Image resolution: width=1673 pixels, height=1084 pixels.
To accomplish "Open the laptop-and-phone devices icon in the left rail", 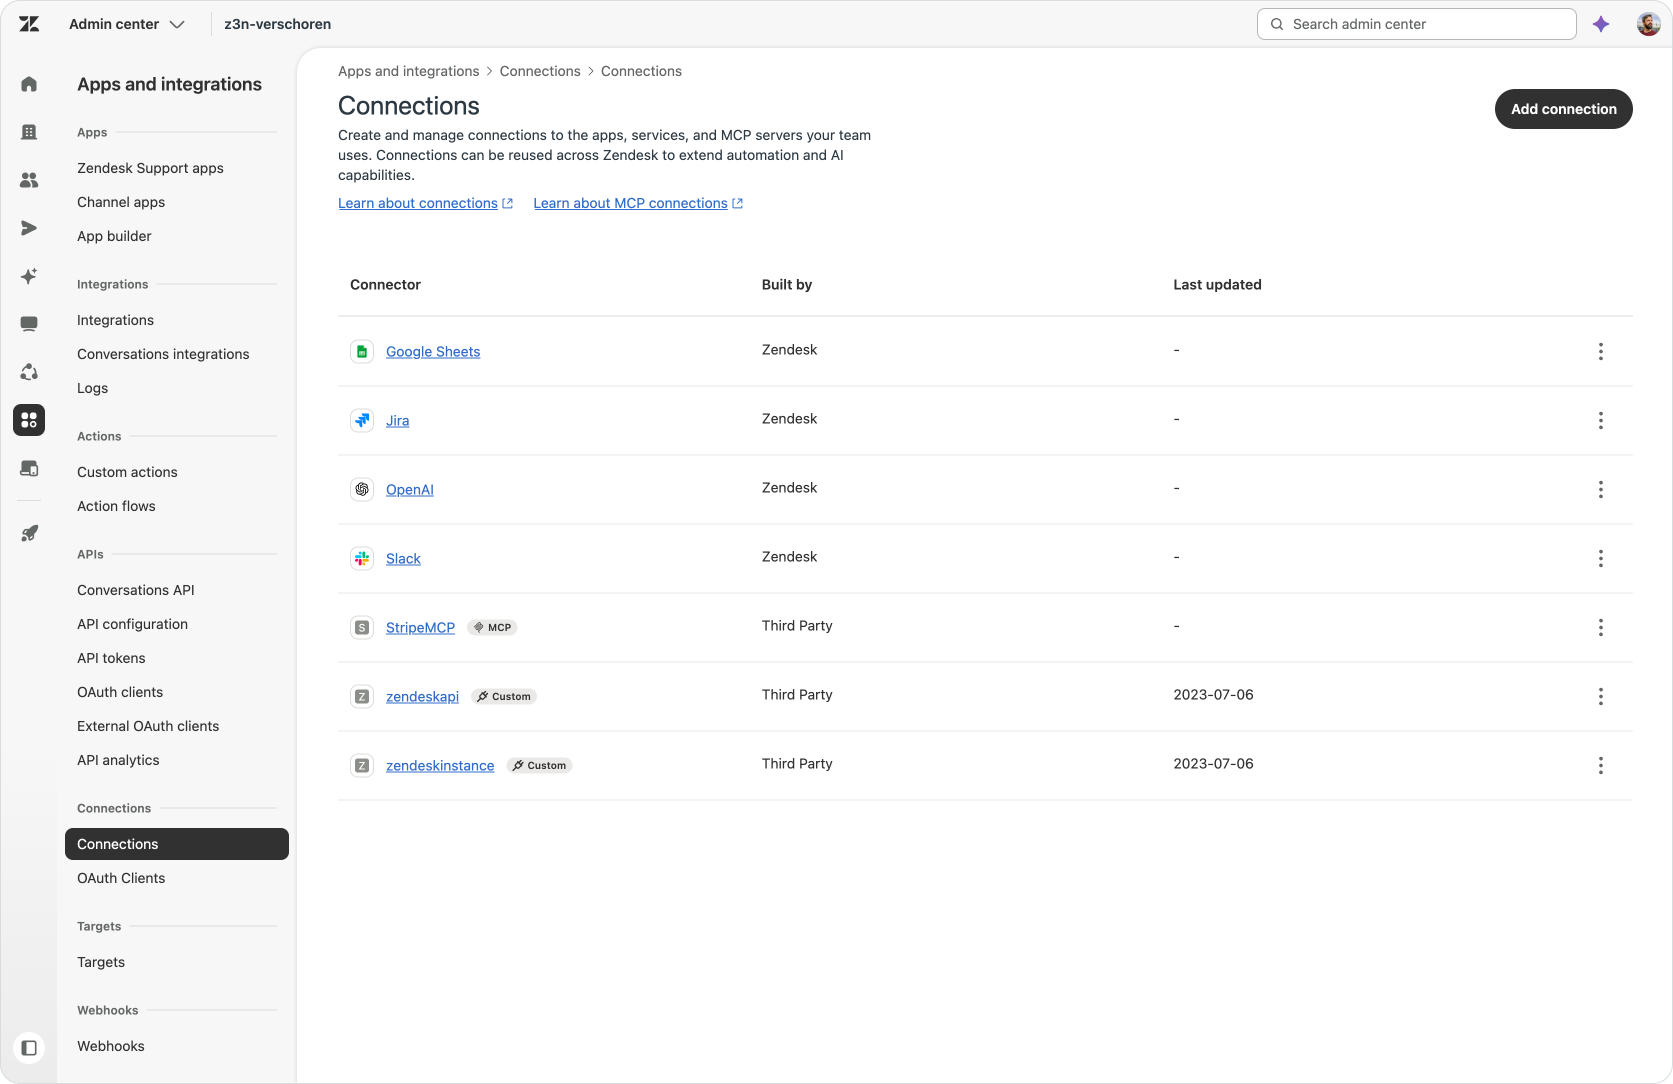I will coord(29,468).
